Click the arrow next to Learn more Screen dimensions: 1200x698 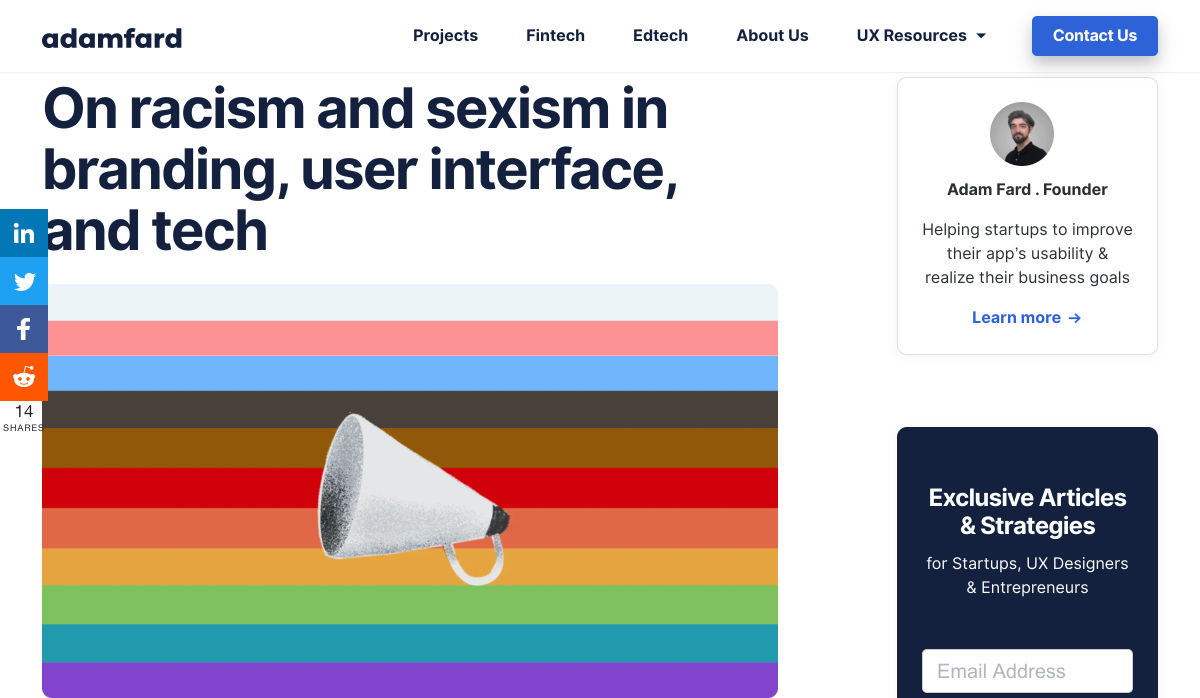point(1075,318)
